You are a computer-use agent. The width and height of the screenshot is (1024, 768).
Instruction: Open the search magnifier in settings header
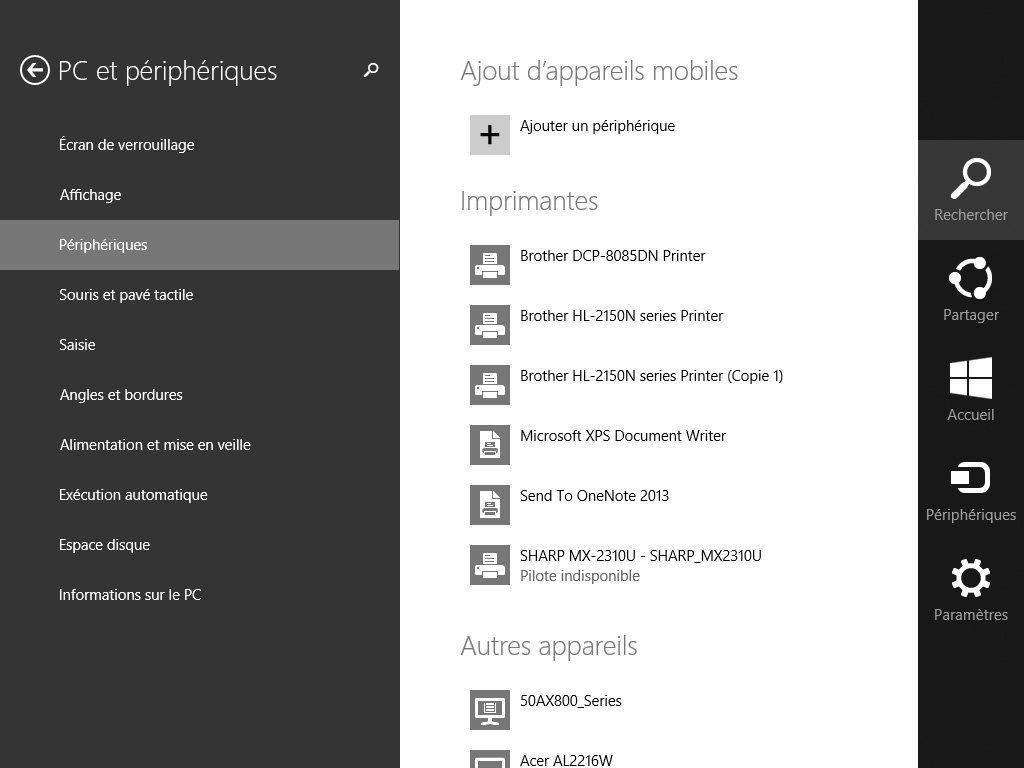(x=371, y=70)
